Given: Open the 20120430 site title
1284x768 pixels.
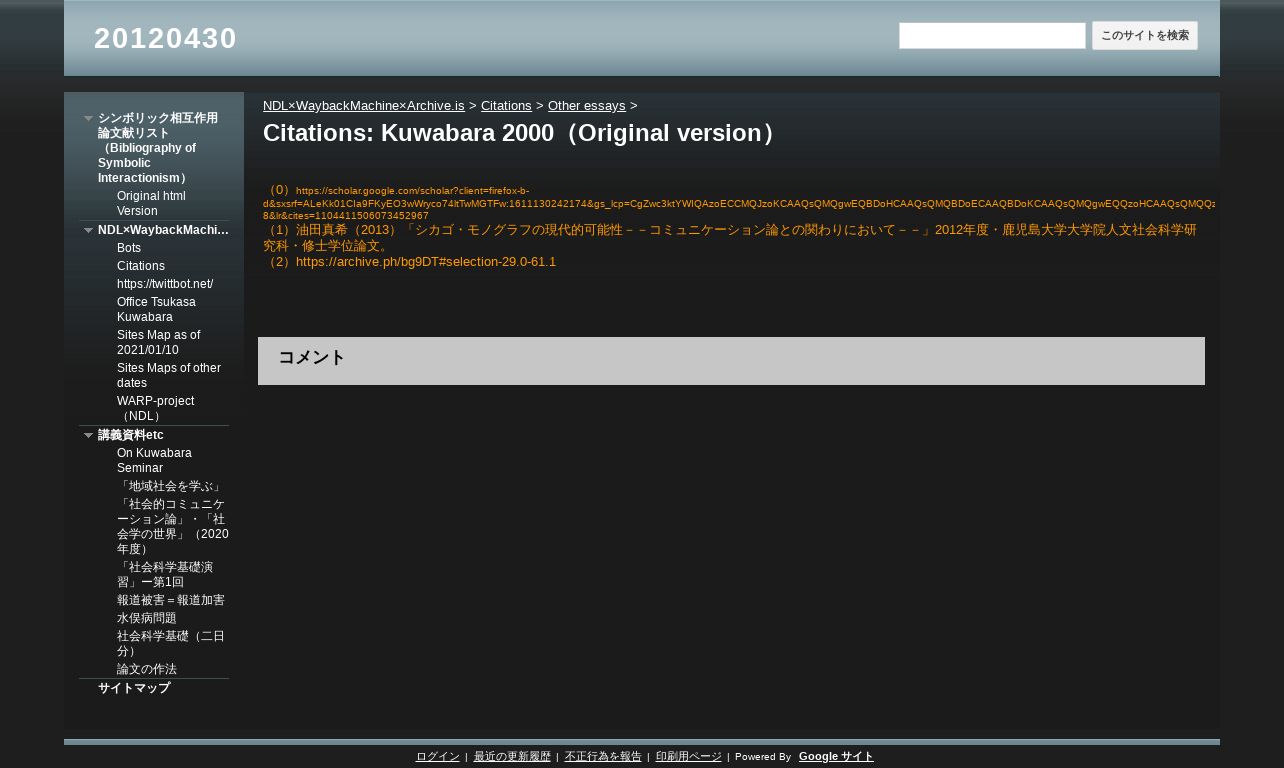Looking at the screenshot, I should click(x=165, y=38).
